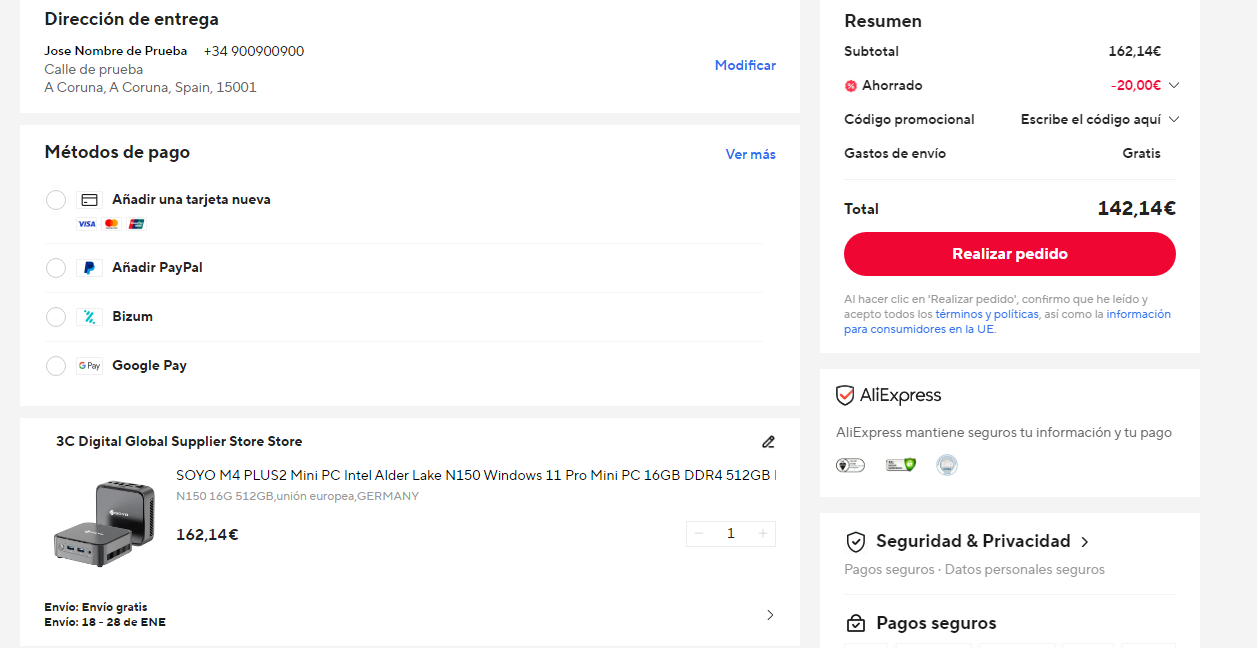
Task: Click Ver más payment methods link
Action: click(751, 154)
